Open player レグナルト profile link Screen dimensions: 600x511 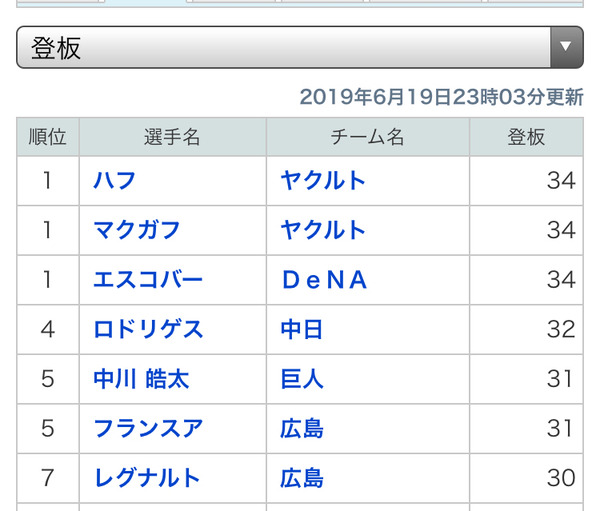[x=147, y=478]
